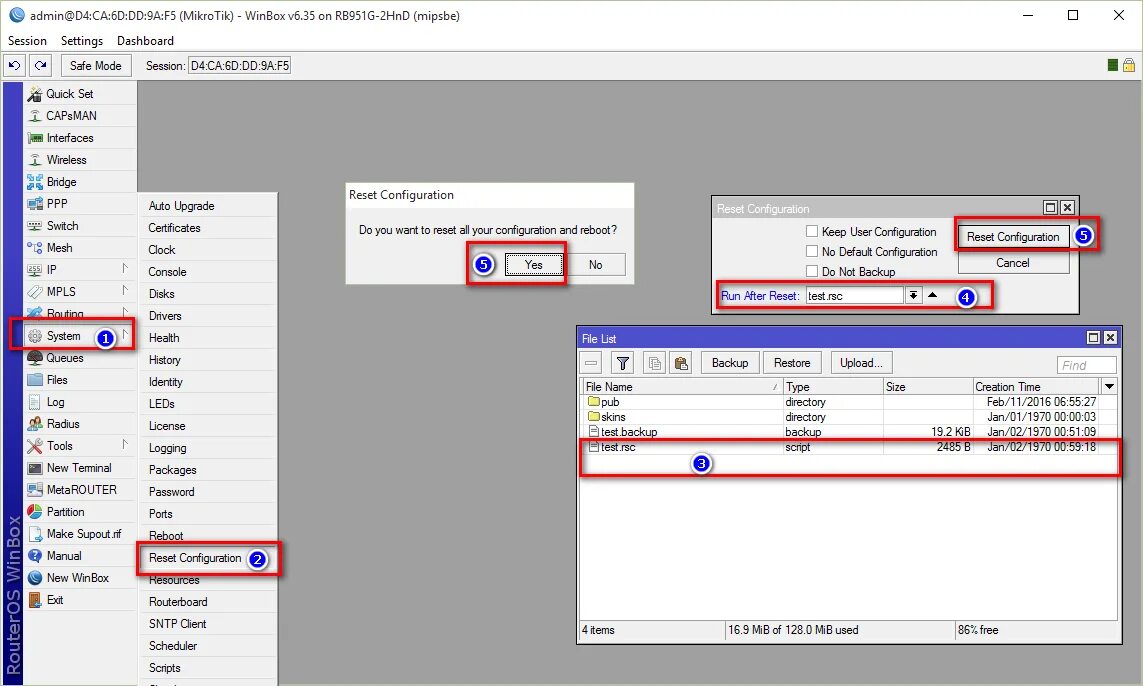Open File List column chooser dropdown
The image size is (1143, 686).
coord(1109,386)
